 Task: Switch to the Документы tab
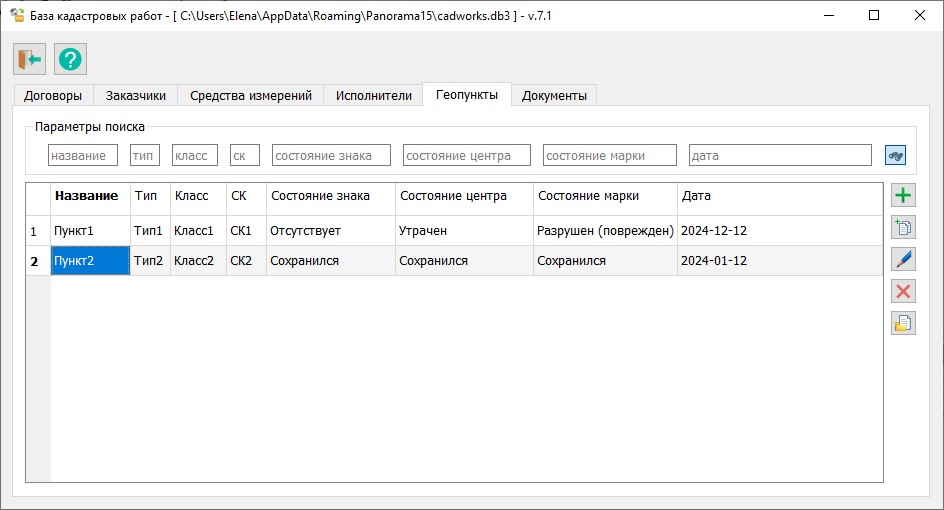pyautogui.click(x=554, y=95)
